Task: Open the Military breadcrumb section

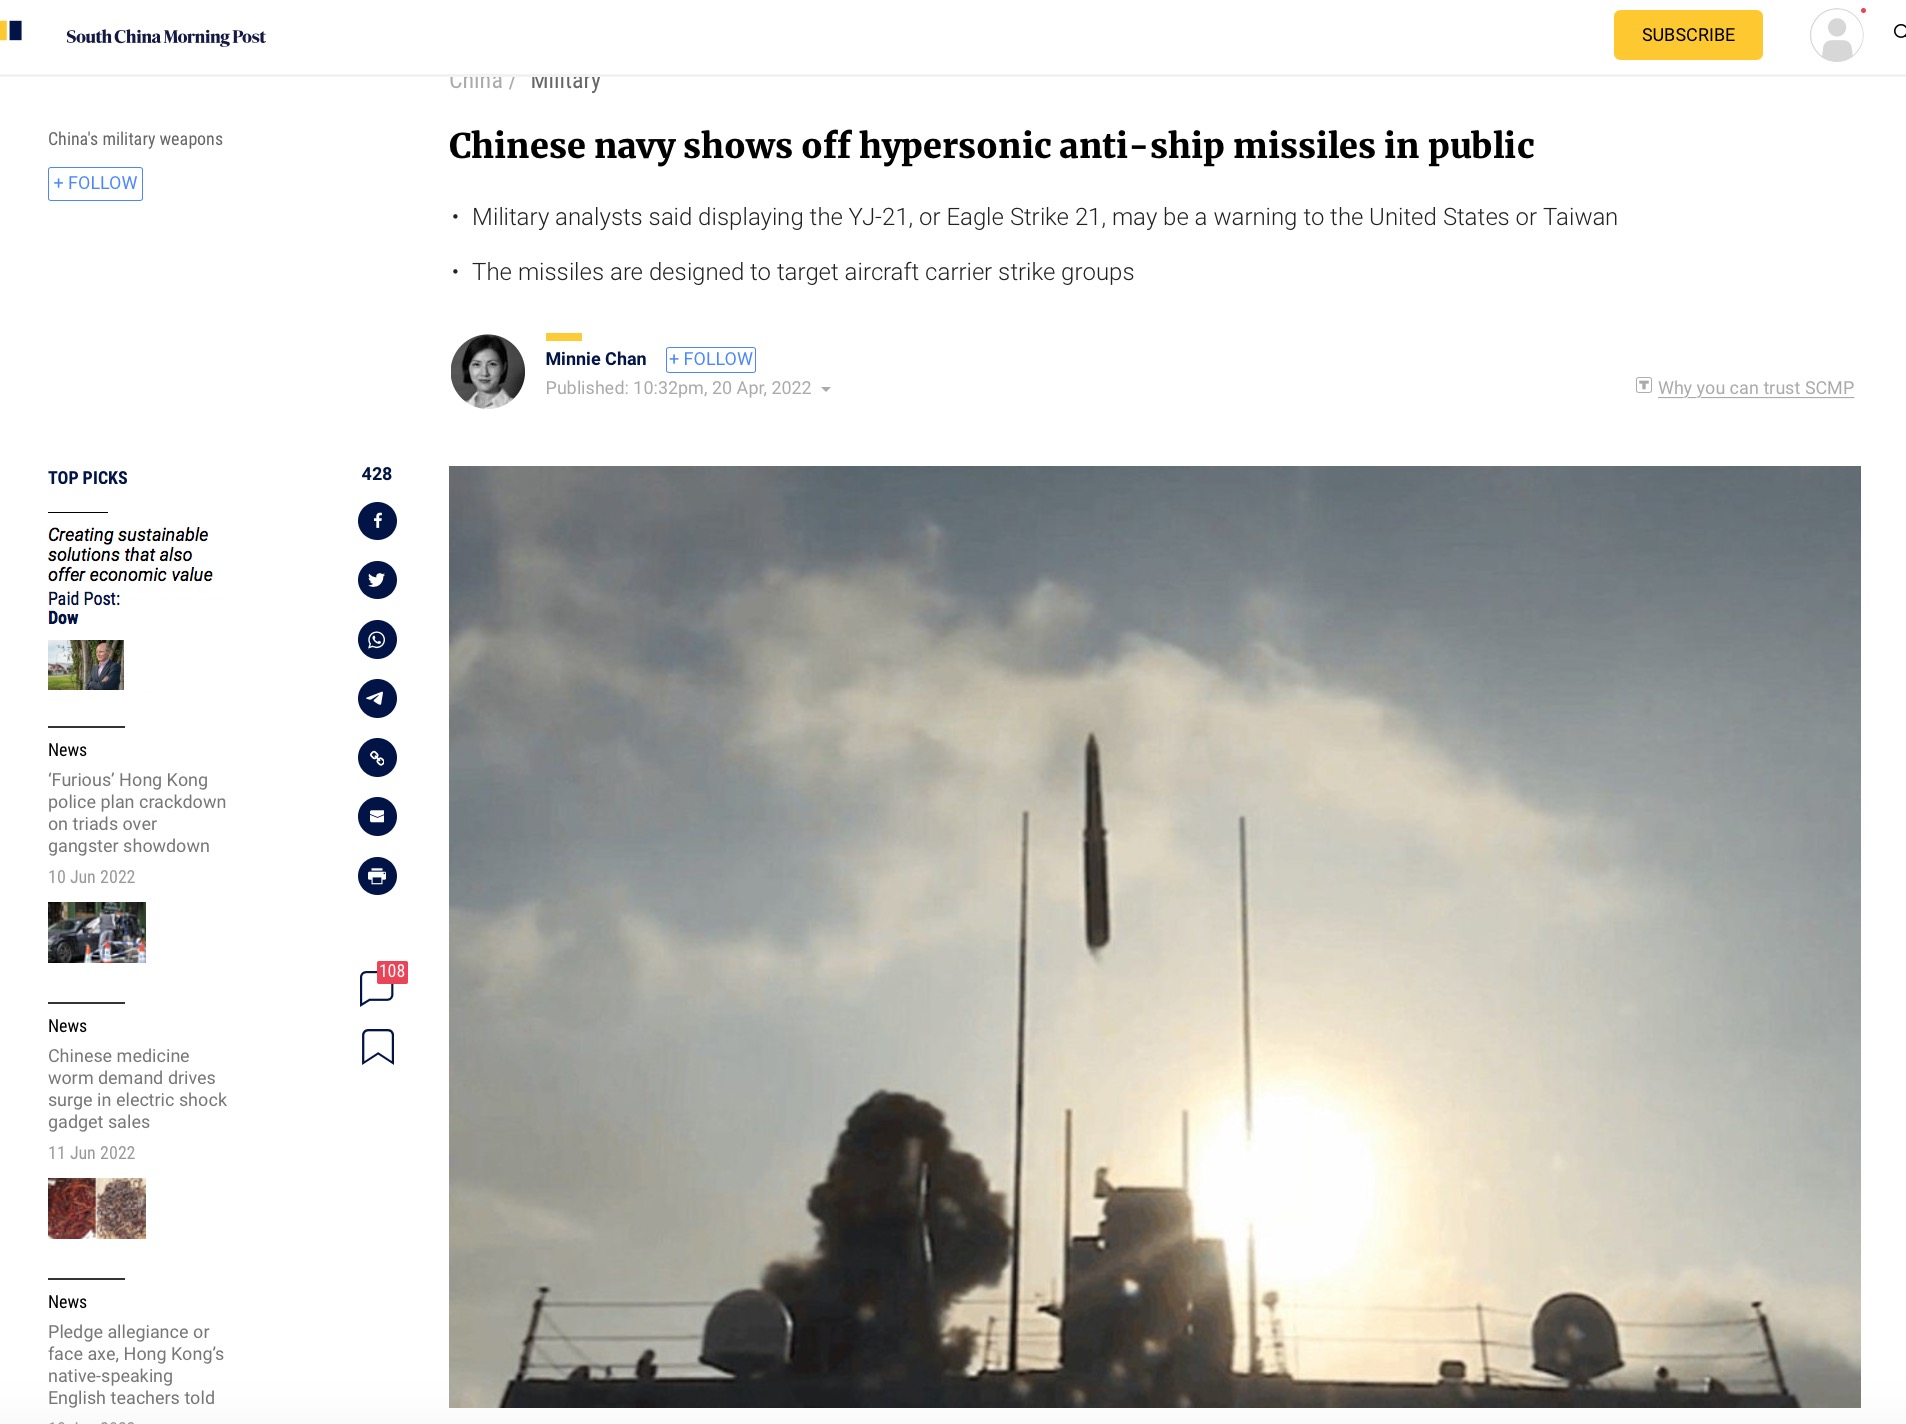Action: click(x=565, y=82)
